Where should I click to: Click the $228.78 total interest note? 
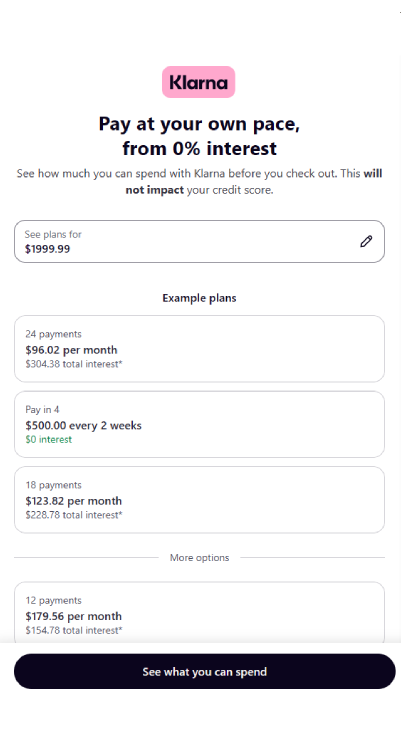[x=74, y=515]
